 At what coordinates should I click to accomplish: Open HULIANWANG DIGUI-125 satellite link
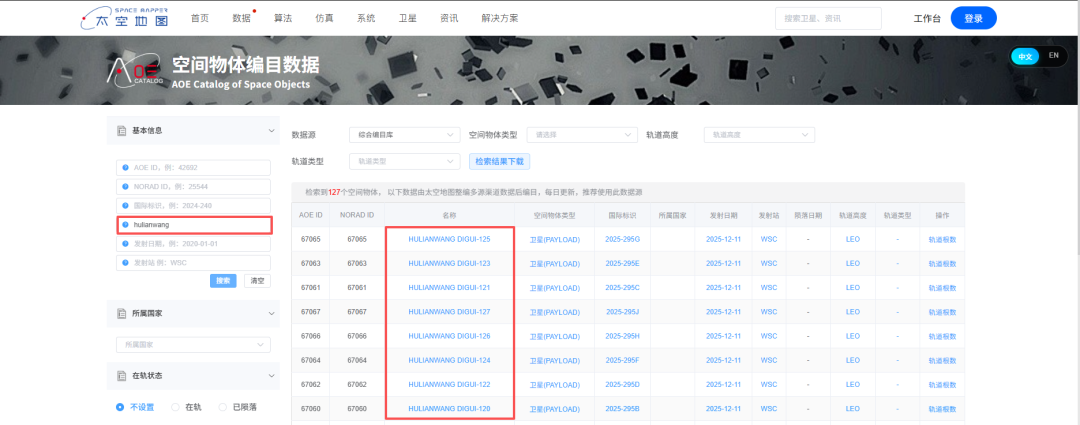tap(449, 239)
